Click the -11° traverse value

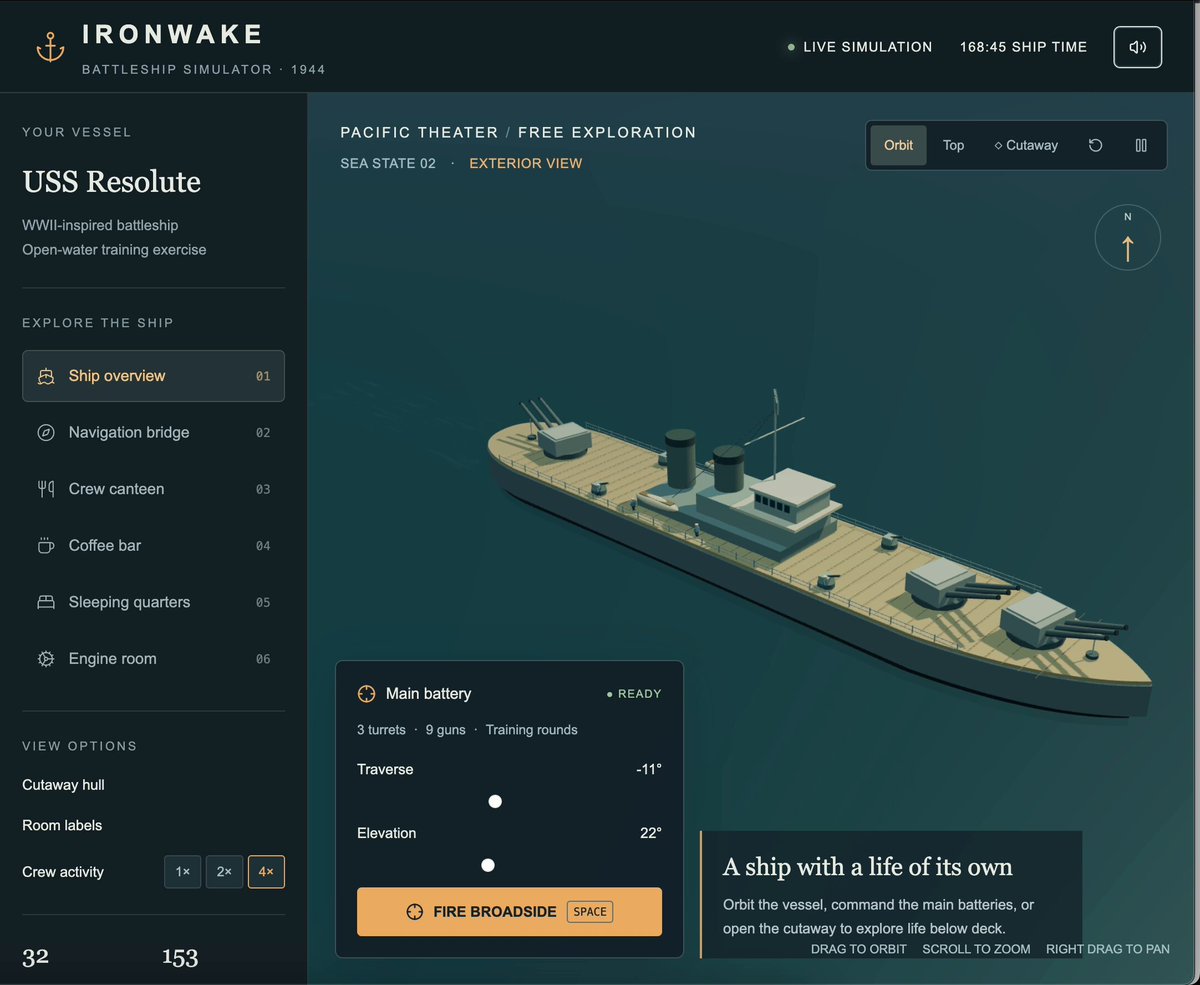(x=648, y=769)
